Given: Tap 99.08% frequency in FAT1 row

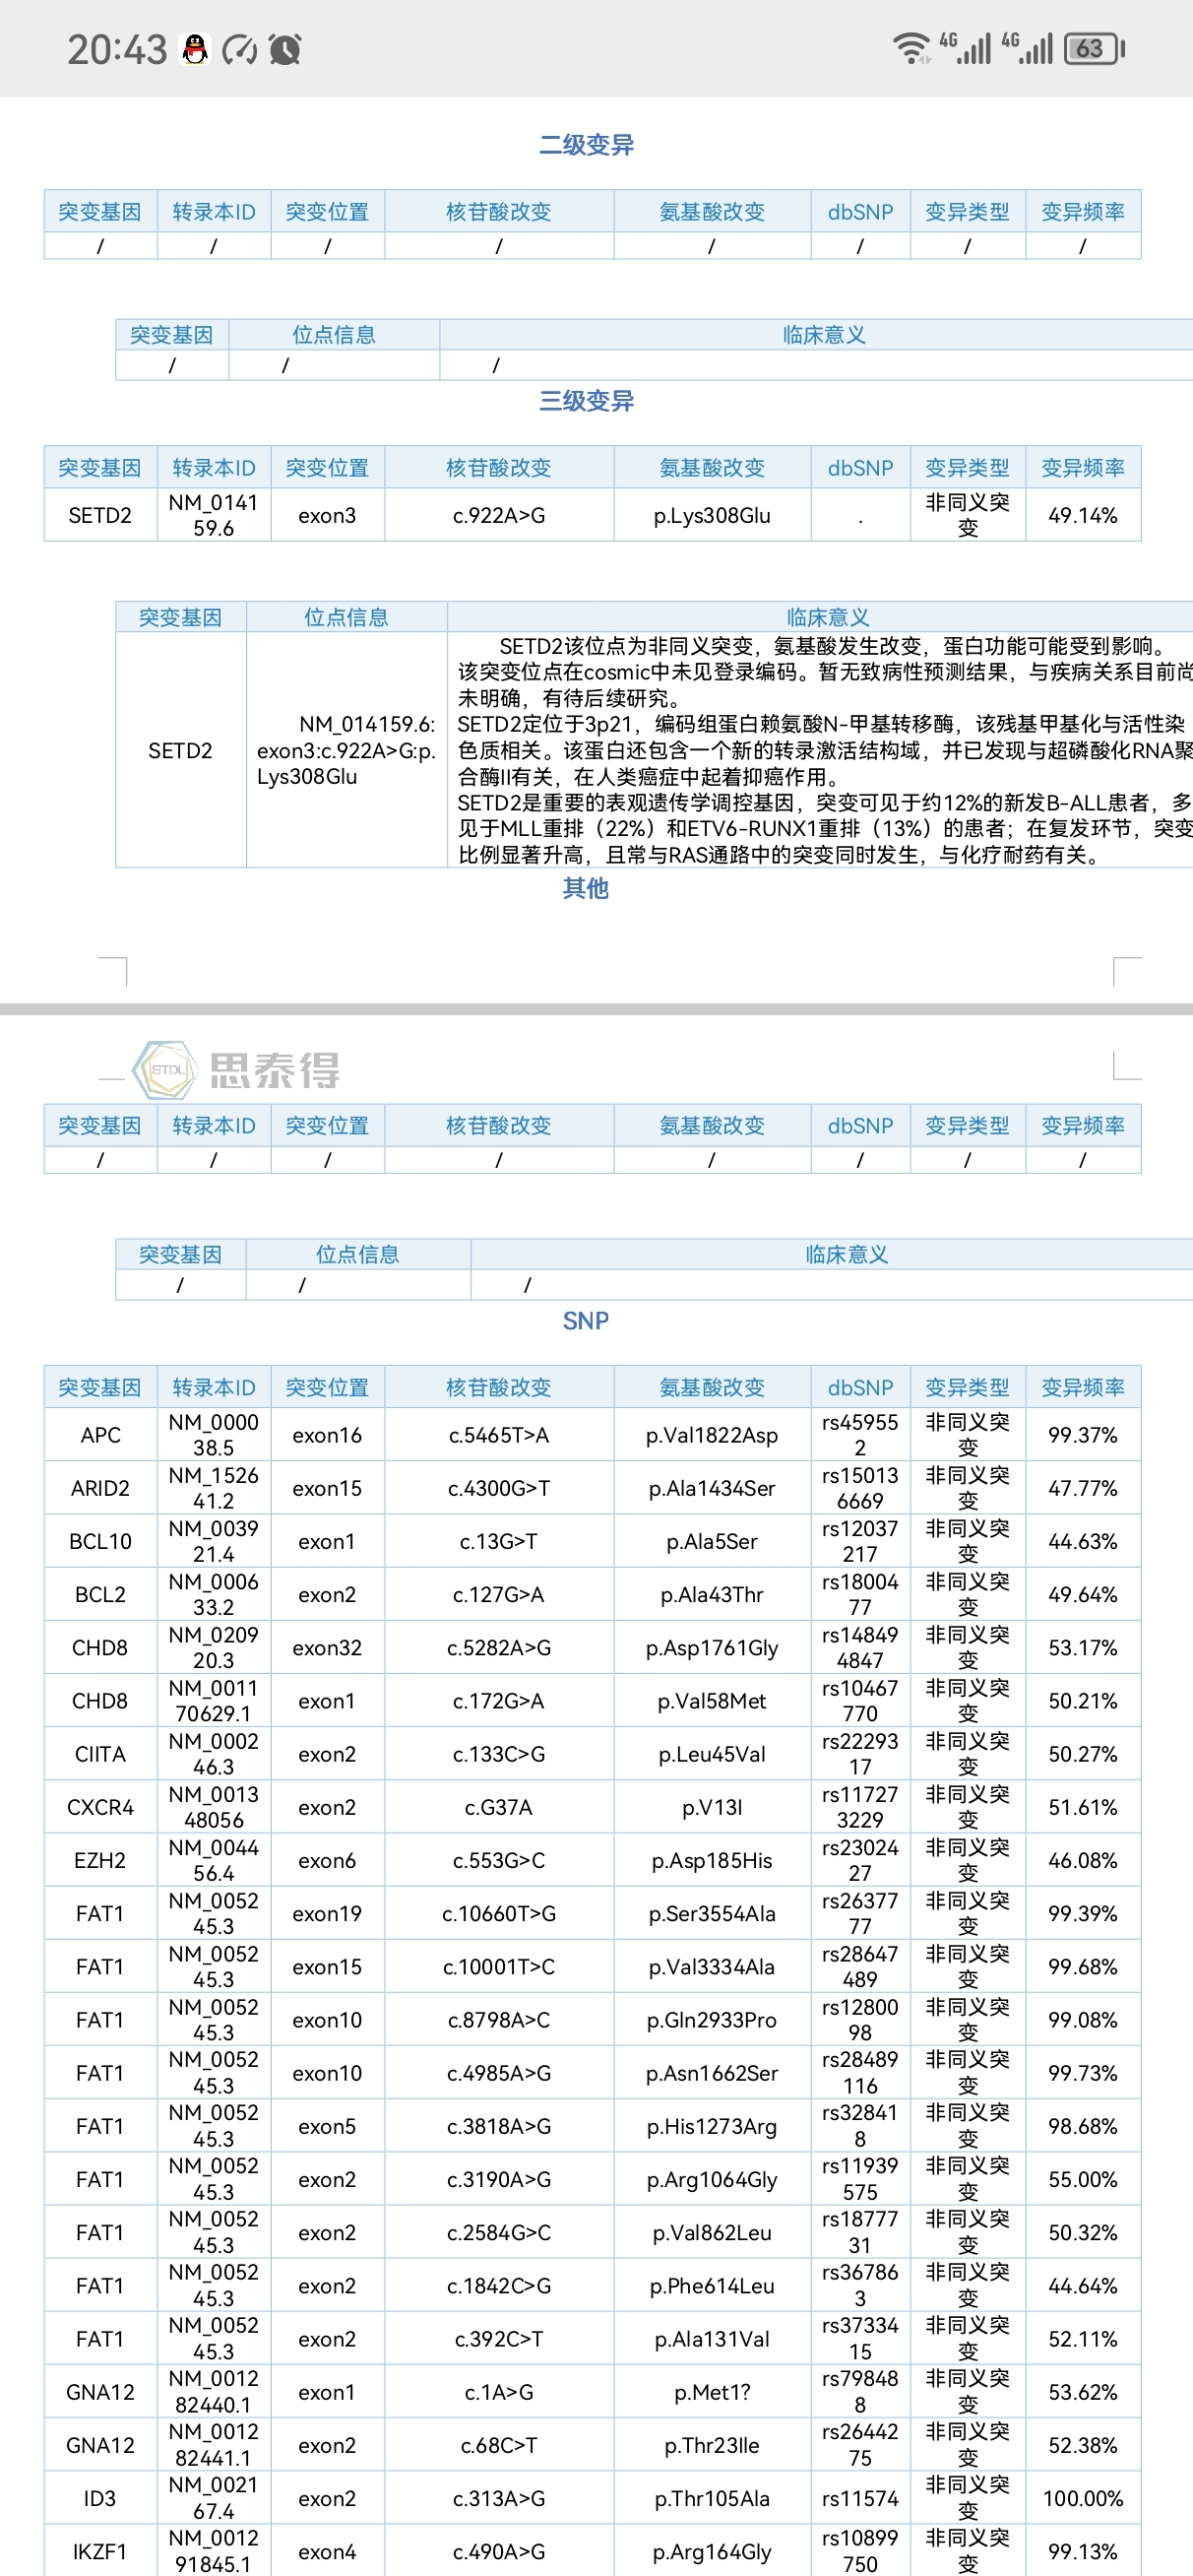Looking at the screenshot, I should coord(1083,2019).
